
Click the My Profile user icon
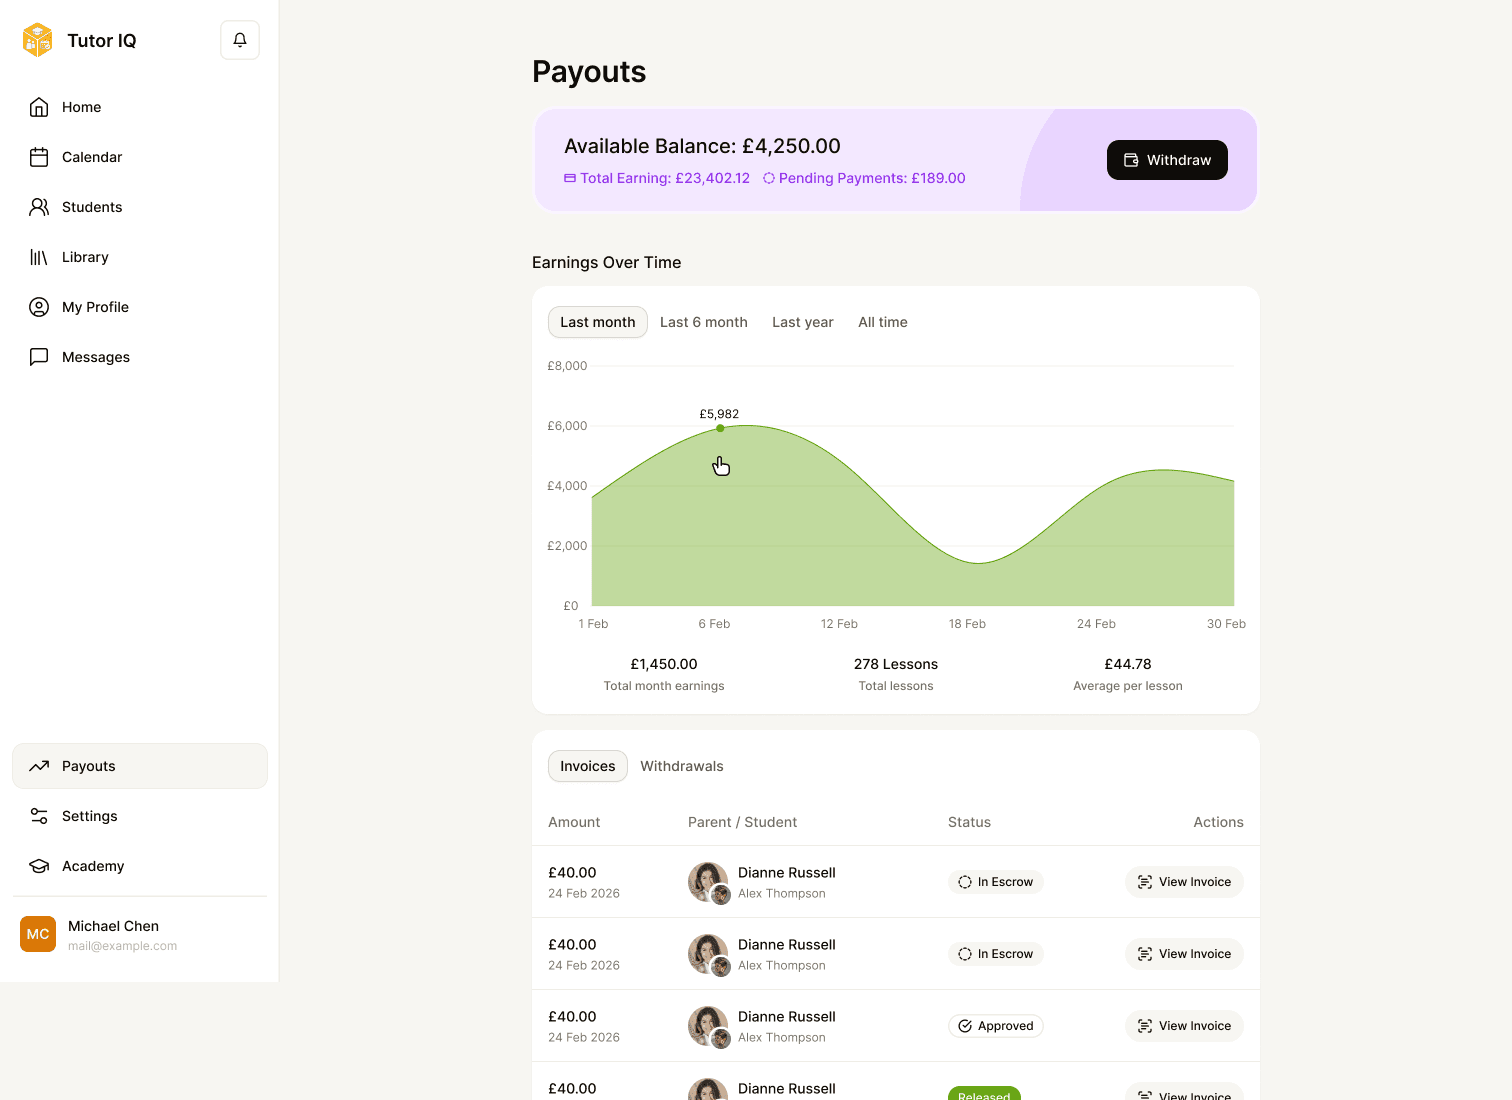click(39, 307)
